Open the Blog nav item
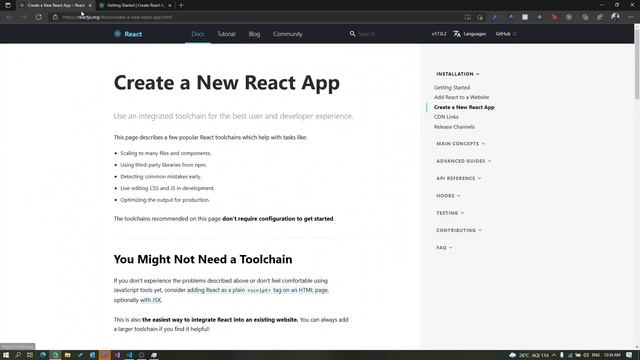The width and height of the screenshot is (640, 360). 254,34
